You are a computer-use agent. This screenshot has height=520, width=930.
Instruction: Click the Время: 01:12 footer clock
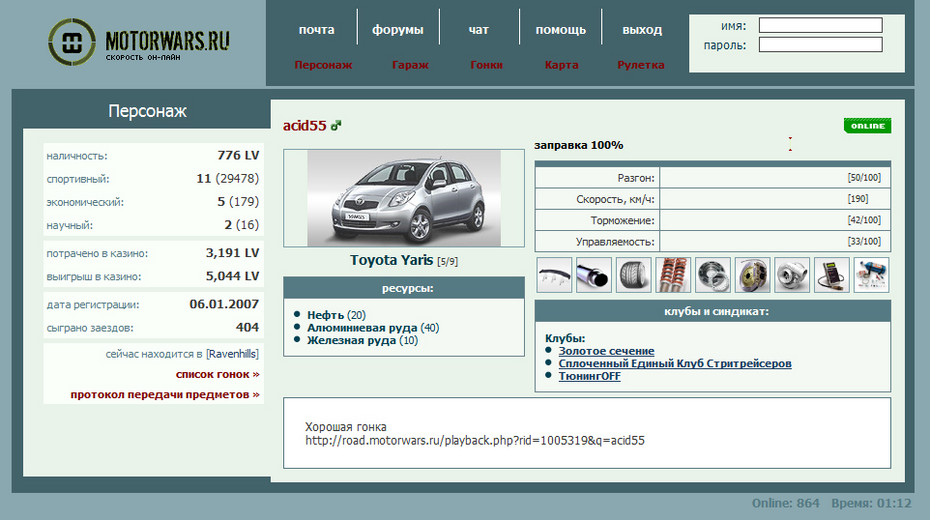point(871,503)
